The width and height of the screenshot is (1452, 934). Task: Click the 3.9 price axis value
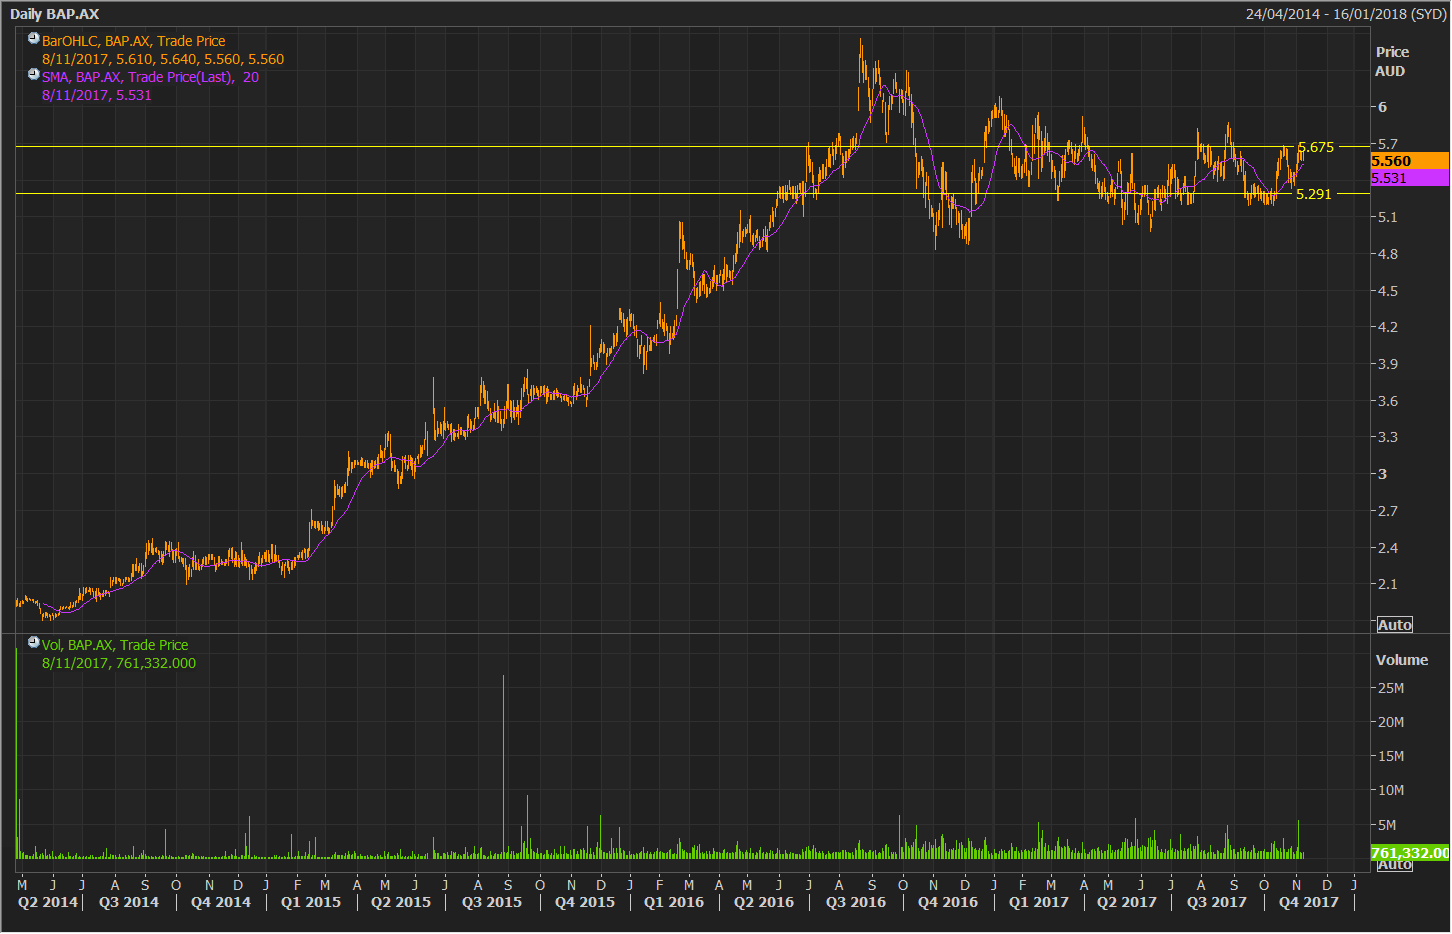tap(1388, 364)
